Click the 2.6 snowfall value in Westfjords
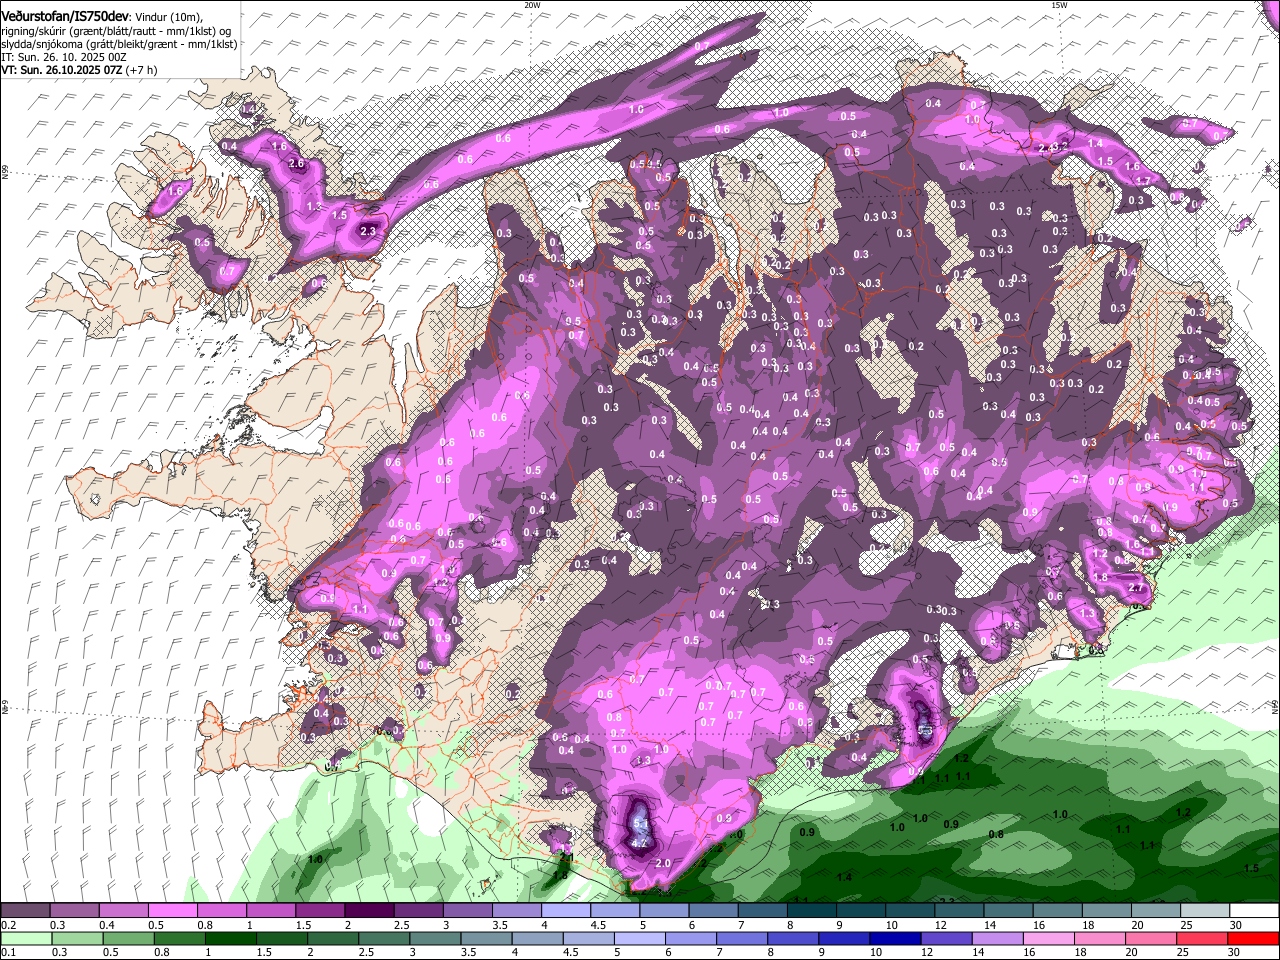Viewport: 1280px width, 960px height. 295,163
